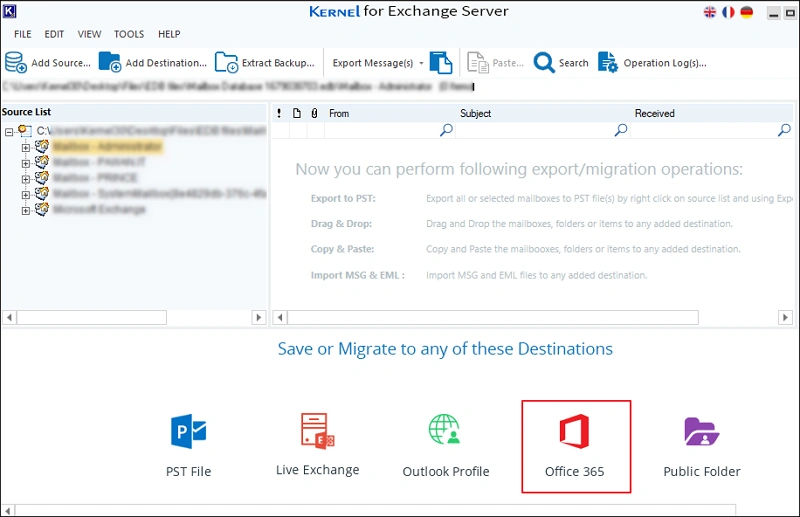Expand the last mailbox tree node
This screenshot has height=517, width=800.
26,211
